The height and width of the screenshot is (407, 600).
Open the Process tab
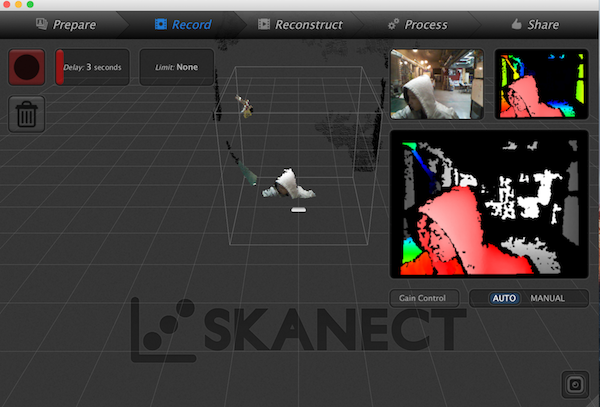click(417, 24)
